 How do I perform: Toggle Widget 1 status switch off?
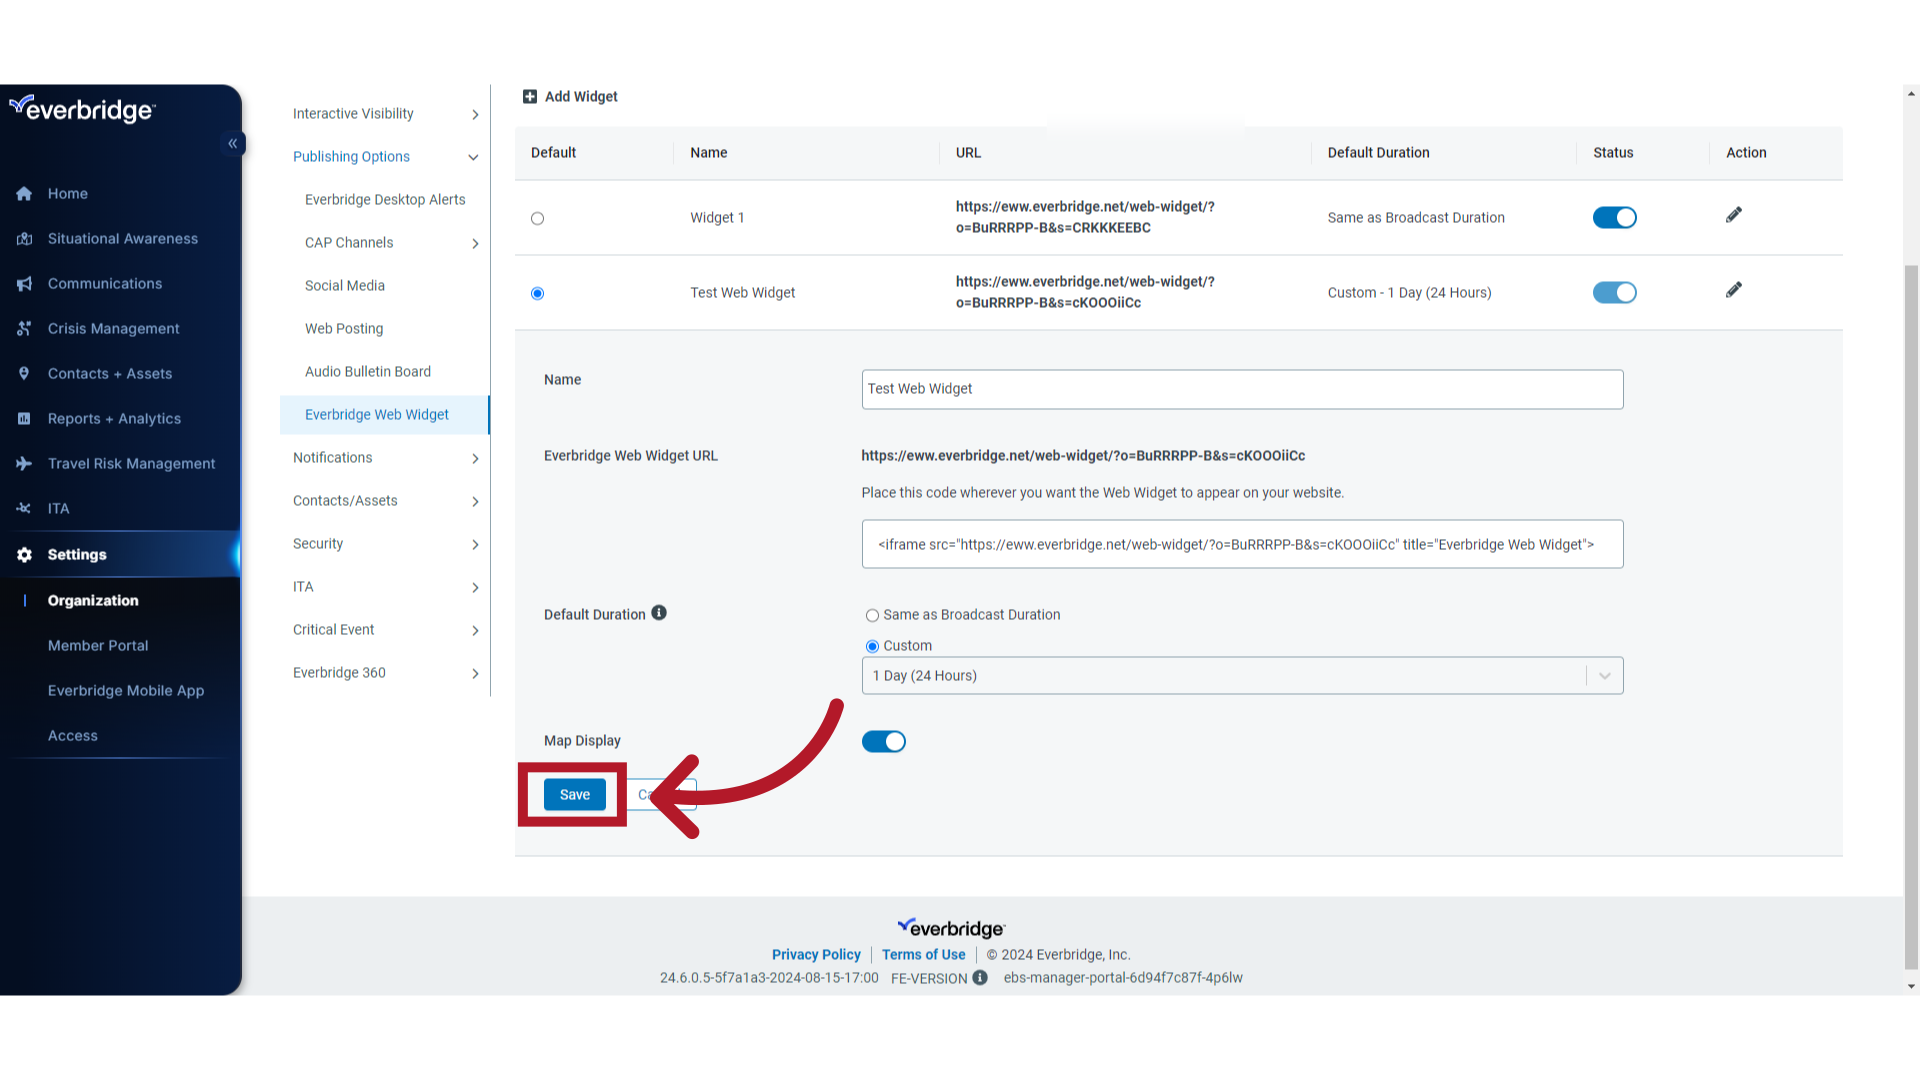pyautogui.click(x=1614, y=216)
